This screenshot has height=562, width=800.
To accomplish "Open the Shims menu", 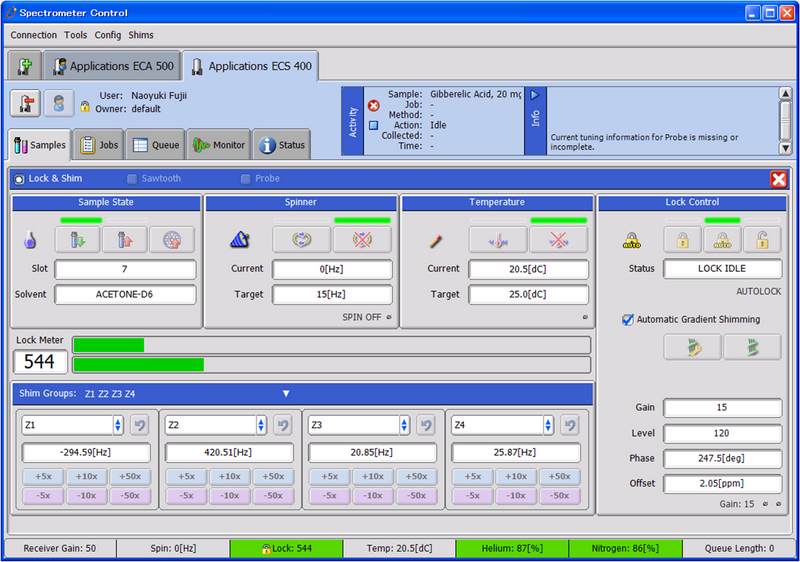I will click(x=141, y=35).
